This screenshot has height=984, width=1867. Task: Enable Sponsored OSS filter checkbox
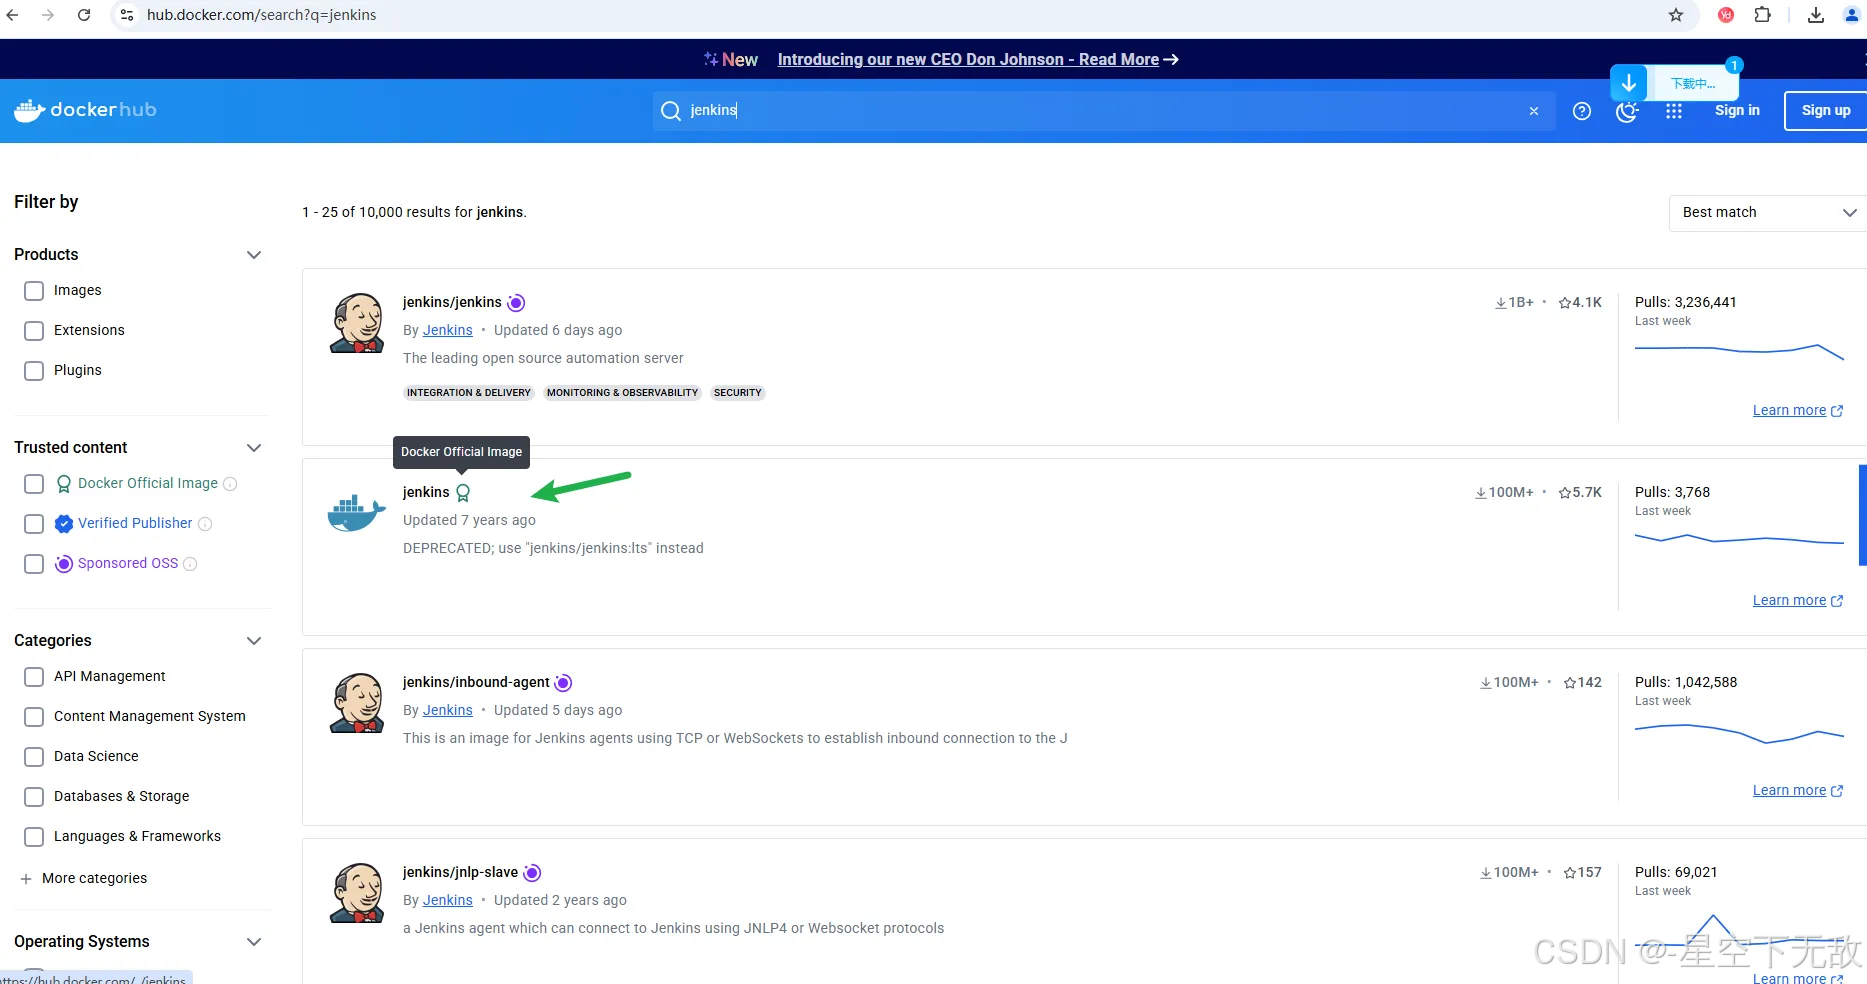tap(34, 564)
